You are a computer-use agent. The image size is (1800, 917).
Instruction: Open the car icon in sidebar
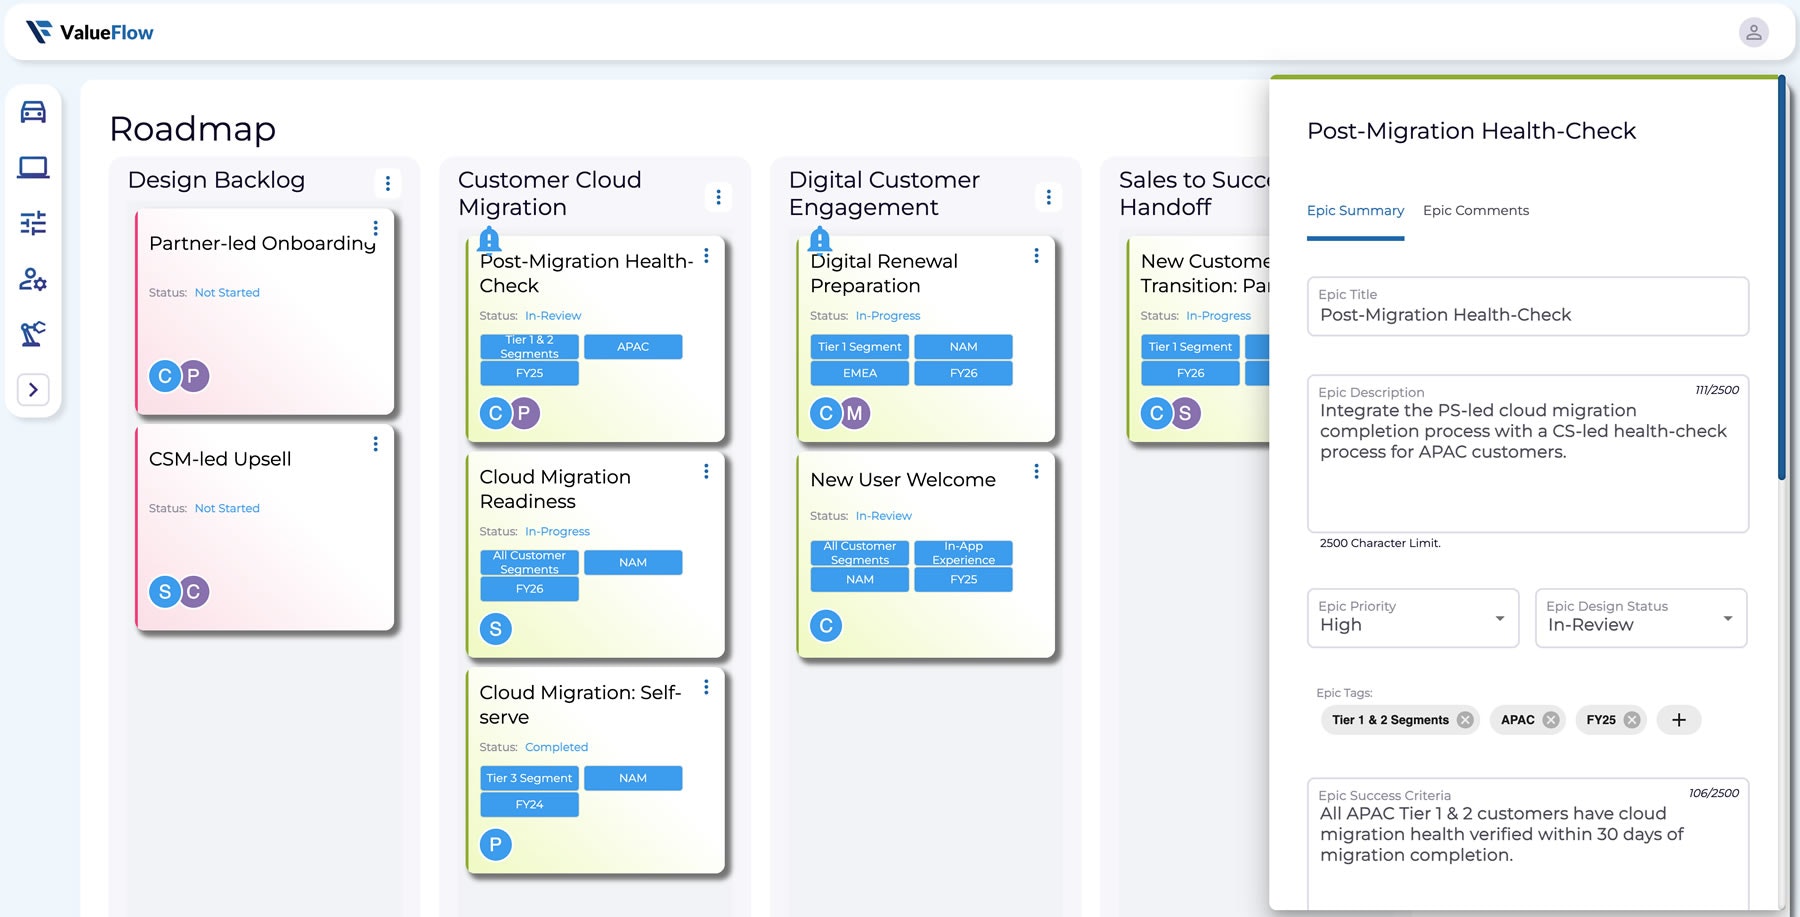point(33,111)
